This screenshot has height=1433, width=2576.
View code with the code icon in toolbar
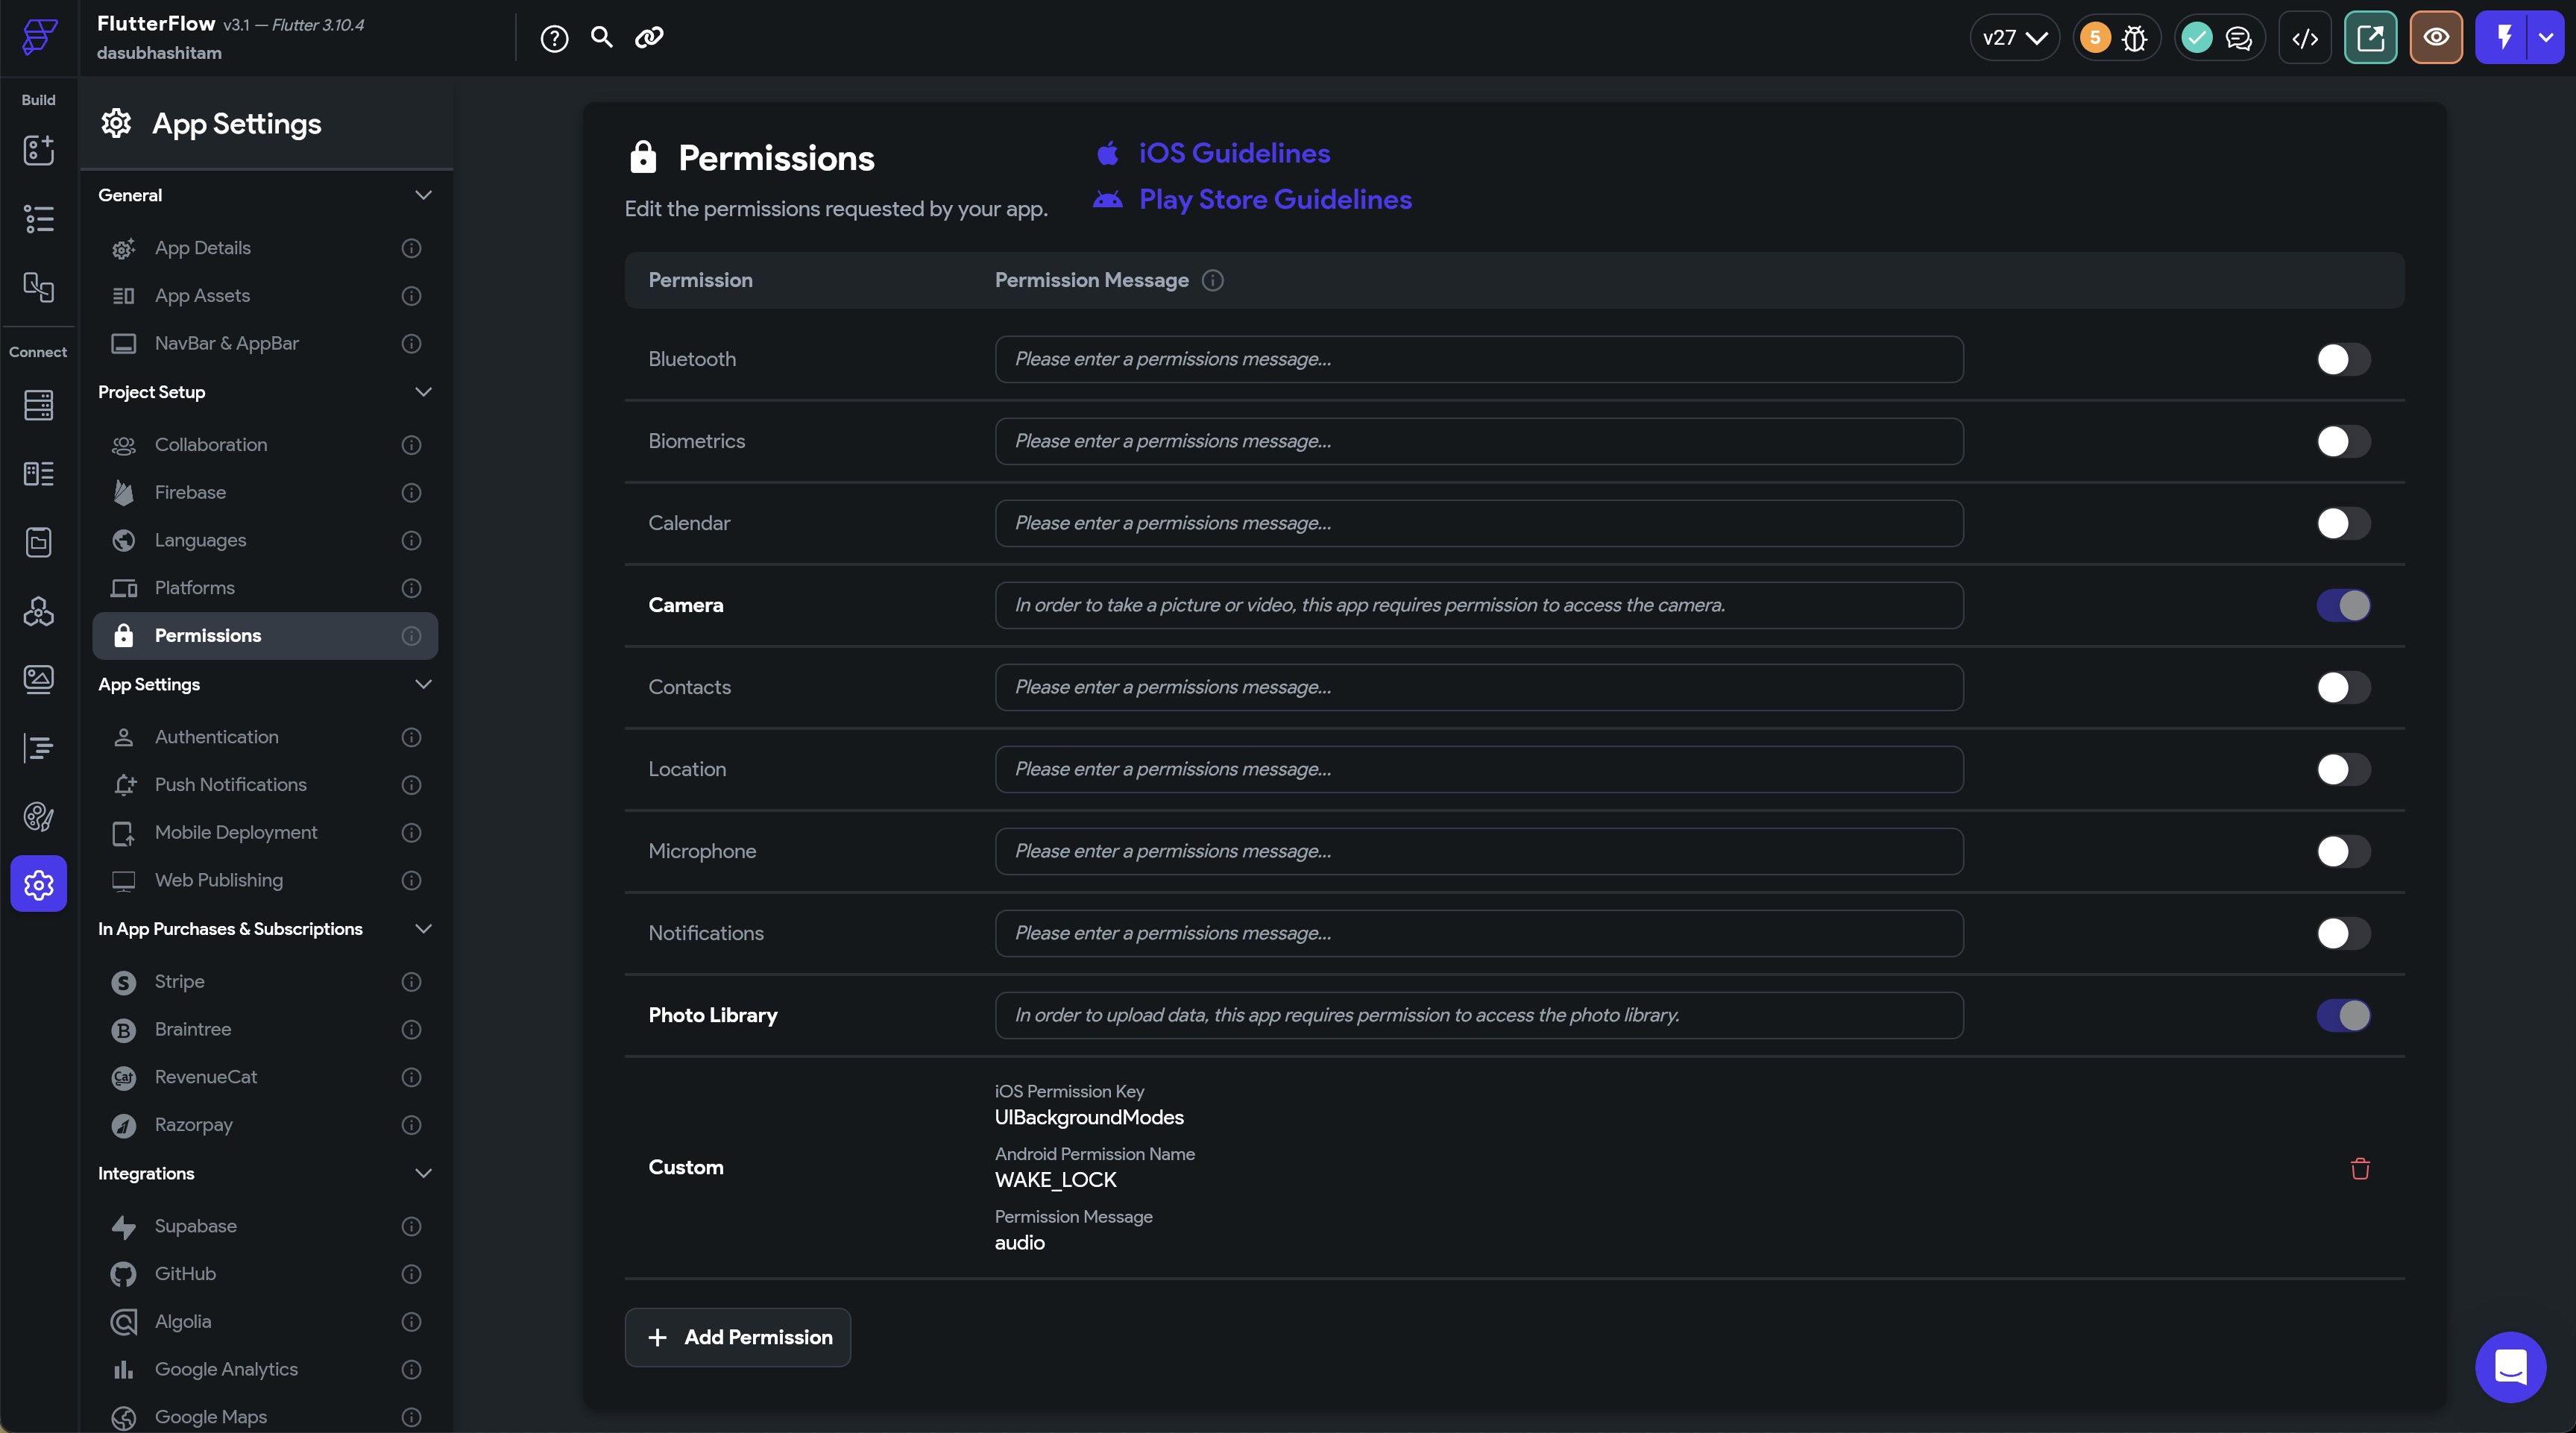pyautogui.click(x=2305, y=38)
